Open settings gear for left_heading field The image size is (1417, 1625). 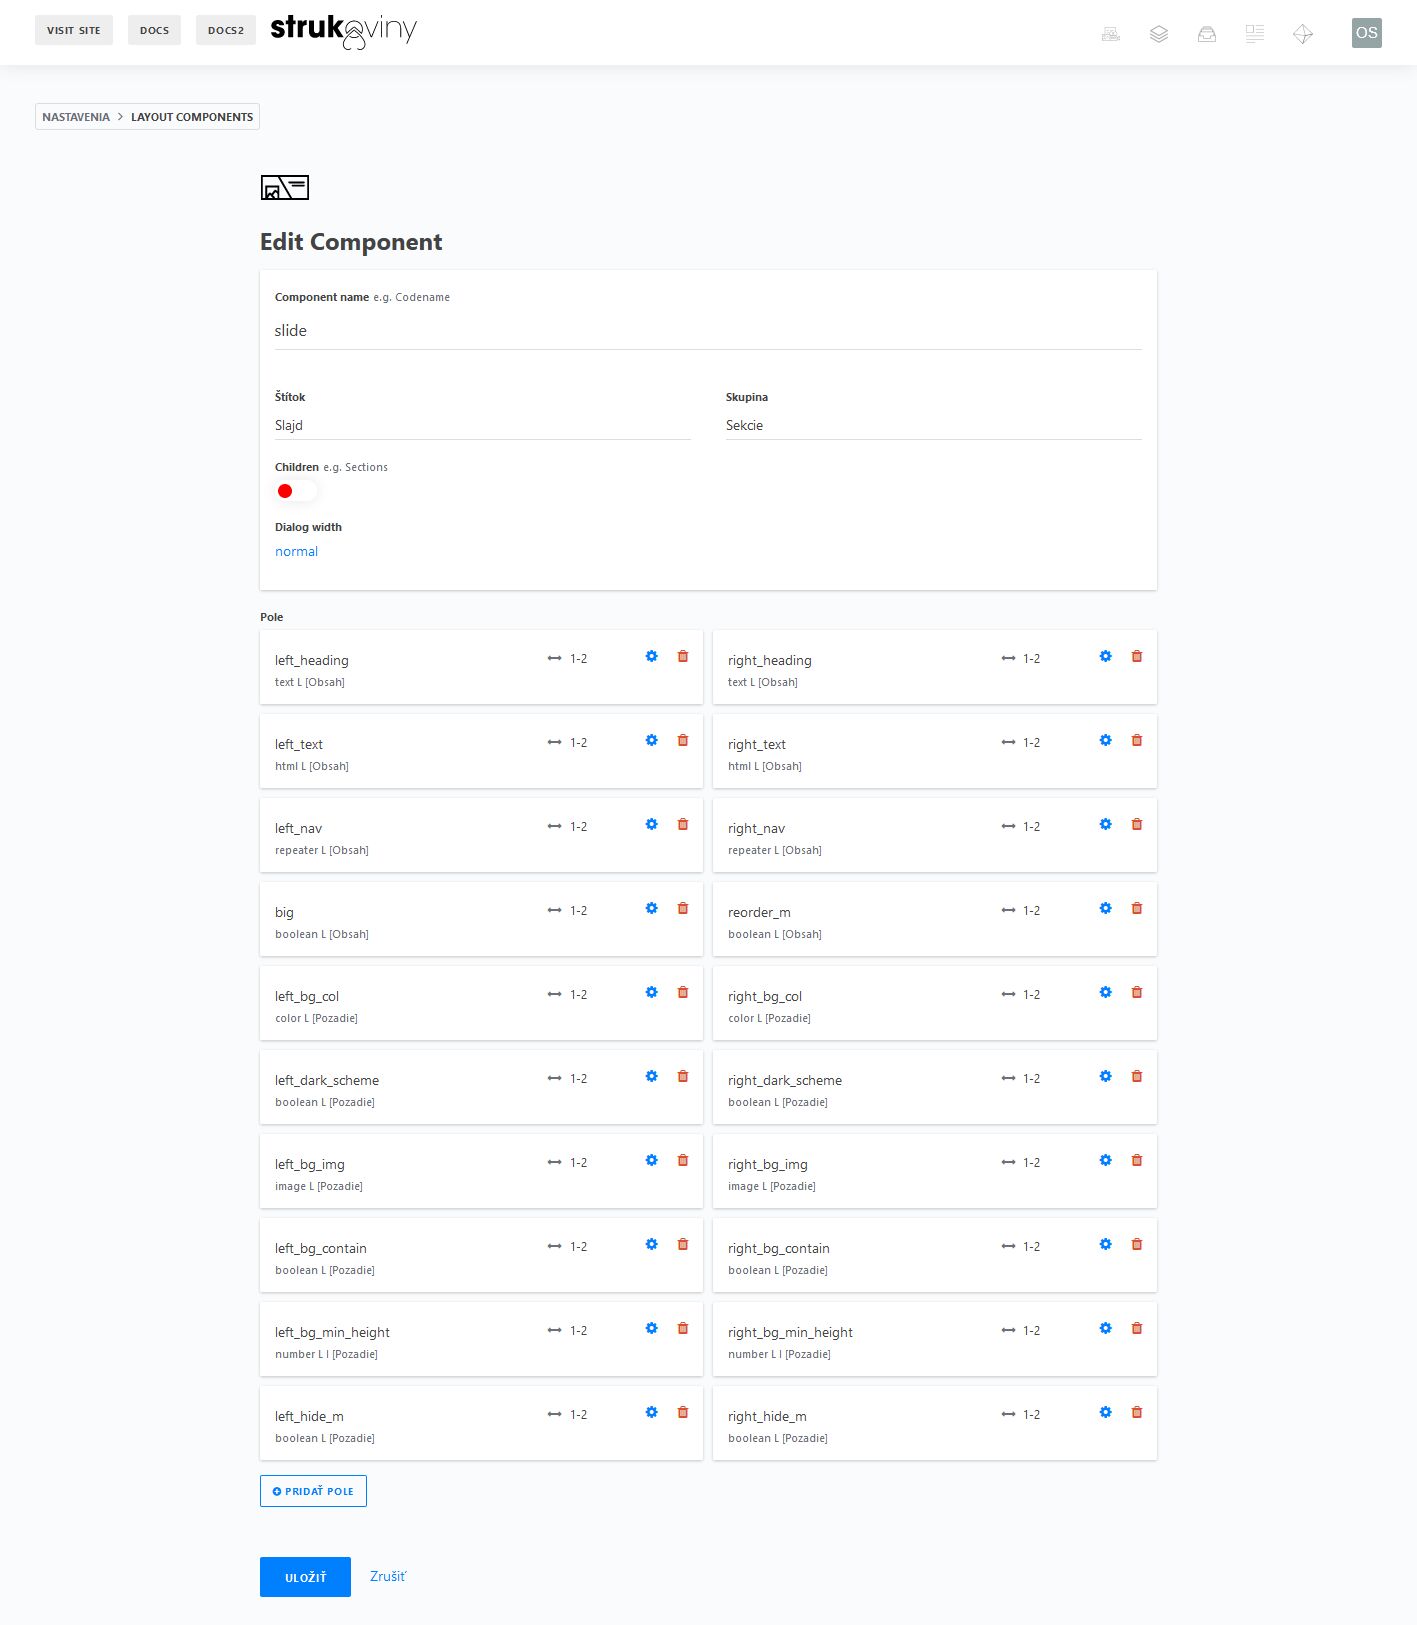point(652,656)
